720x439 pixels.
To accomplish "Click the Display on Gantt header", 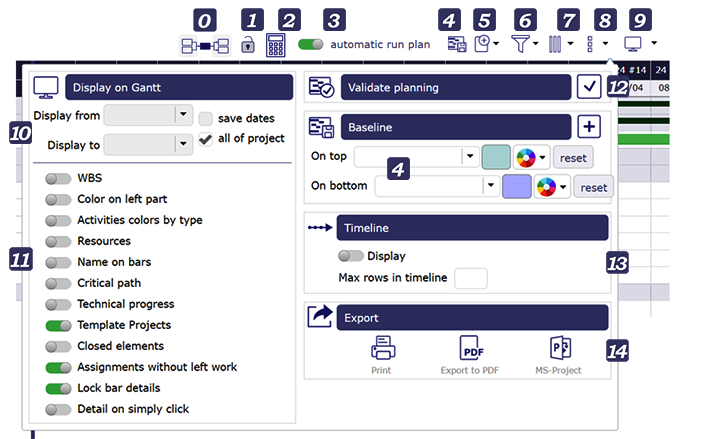I will coord(179,87).
